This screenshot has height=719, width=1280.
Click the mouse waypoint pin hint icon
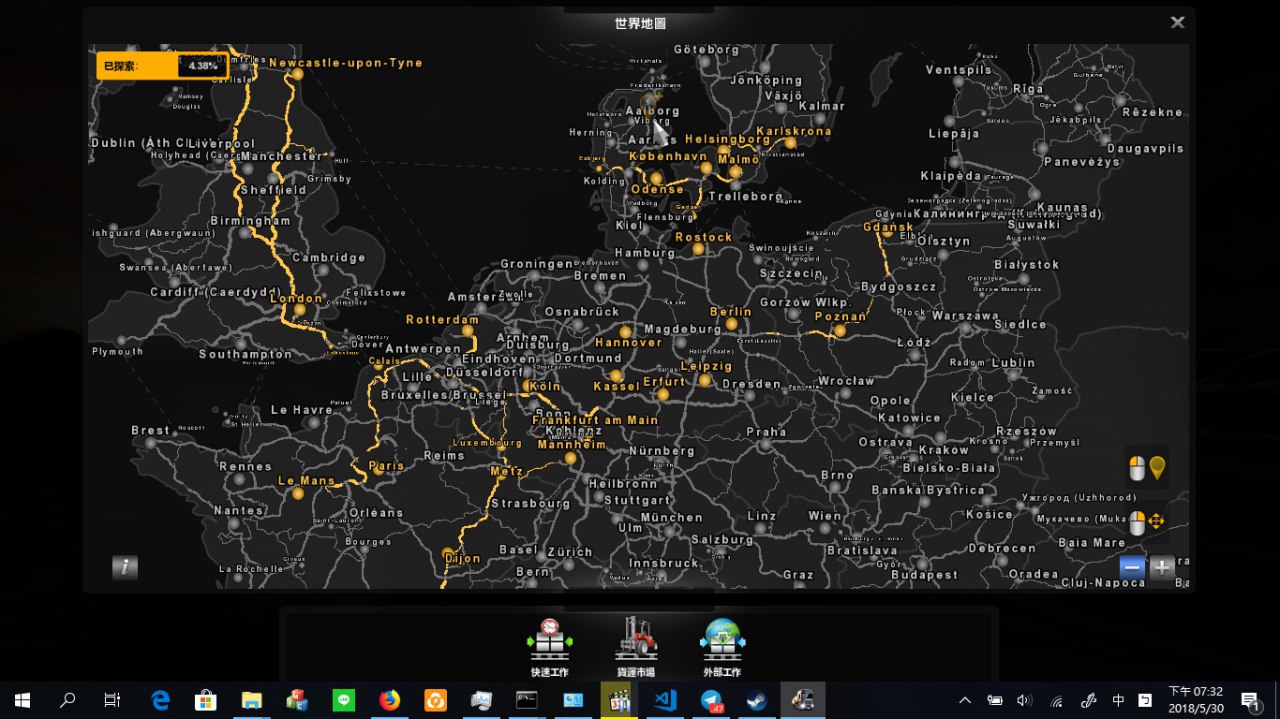1147,467
